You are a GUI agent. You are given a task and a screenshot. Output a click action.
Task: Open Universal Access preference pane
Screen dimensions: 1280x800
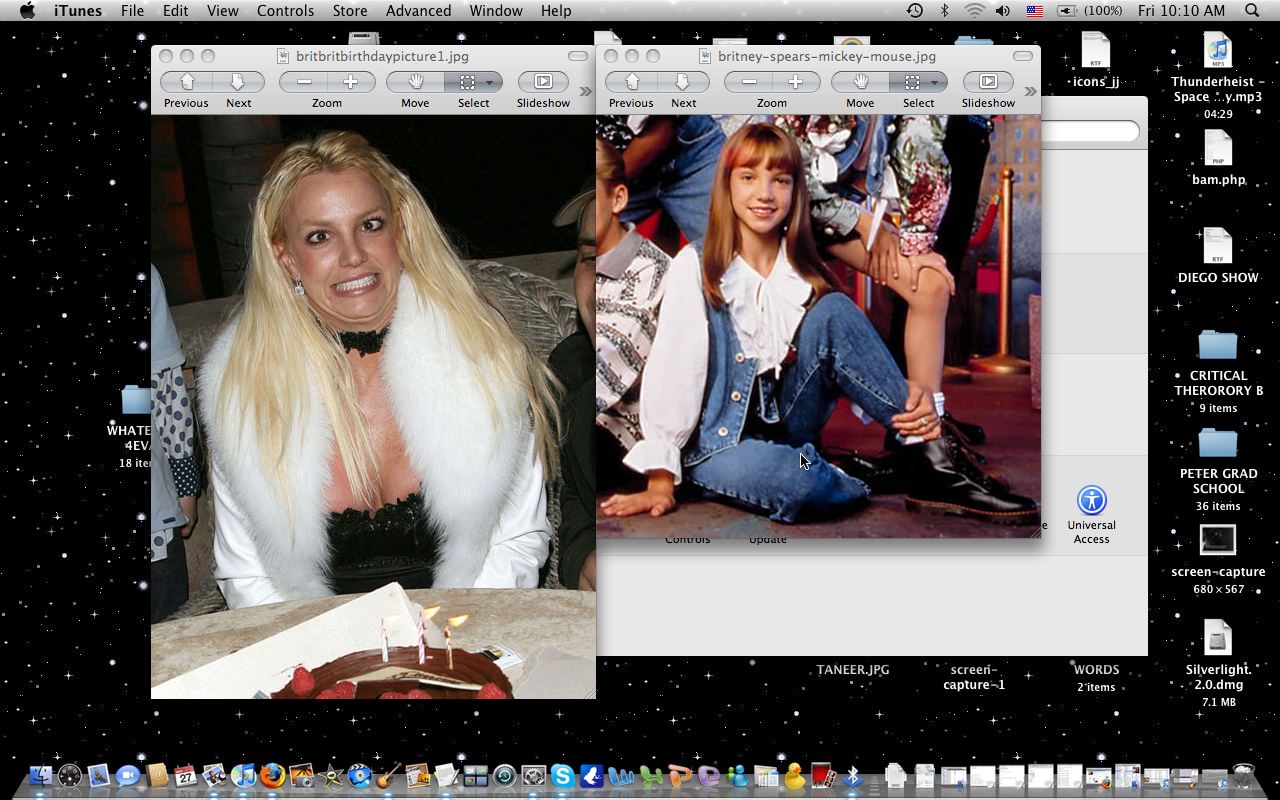pos(1091,501)
